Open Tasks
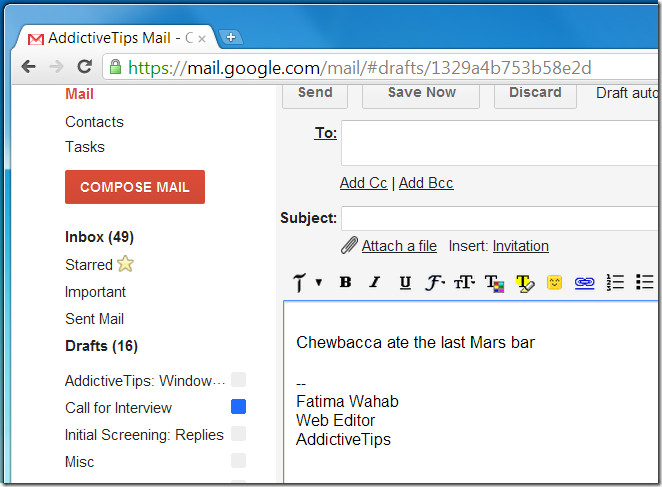This screenshot has width=662, height=487. point(84,147)
